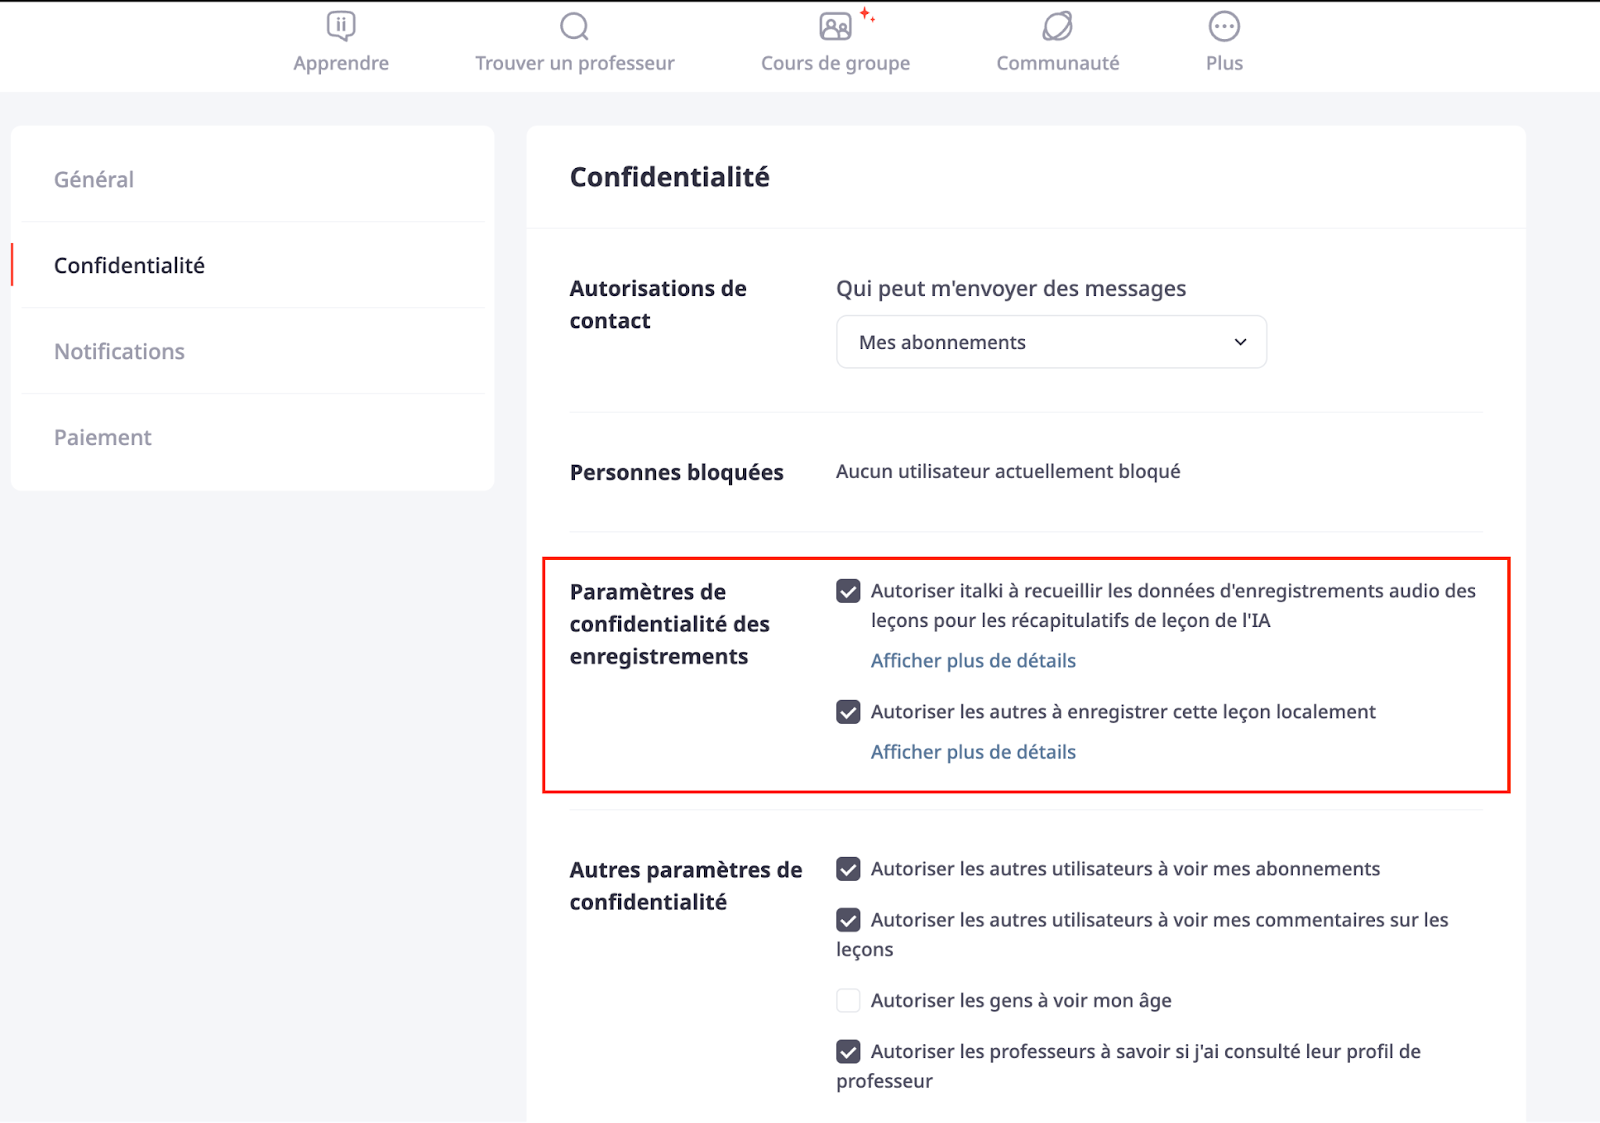Open the Cours de groupe icon
The image size is (1600, 1123).
[x=836, y=26]
